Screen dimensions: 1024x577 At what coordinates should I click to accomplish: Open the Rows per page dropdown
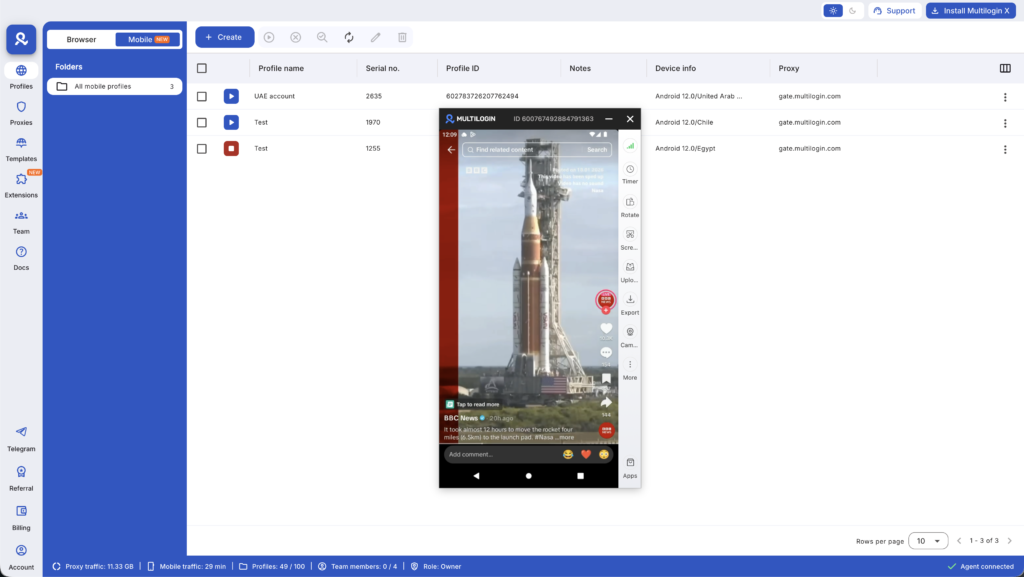(x=927, y=540)
